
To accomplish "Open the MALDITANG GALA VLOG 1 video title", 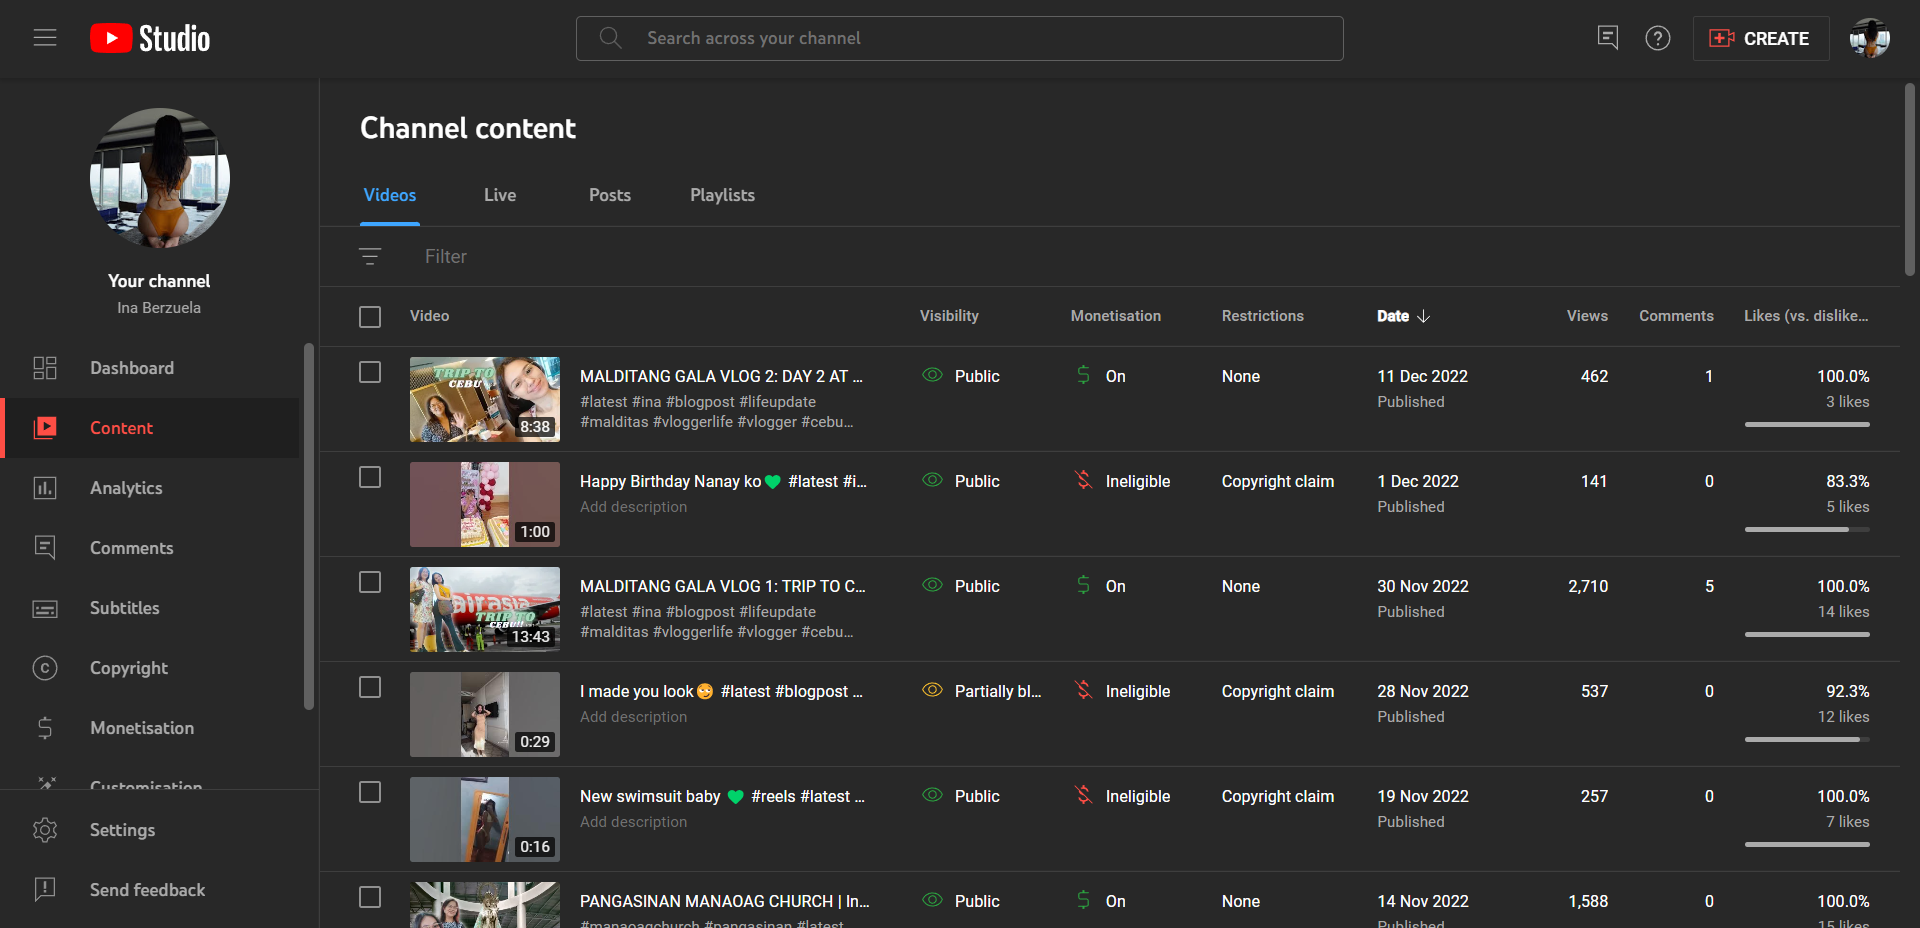I will (722, 586).
